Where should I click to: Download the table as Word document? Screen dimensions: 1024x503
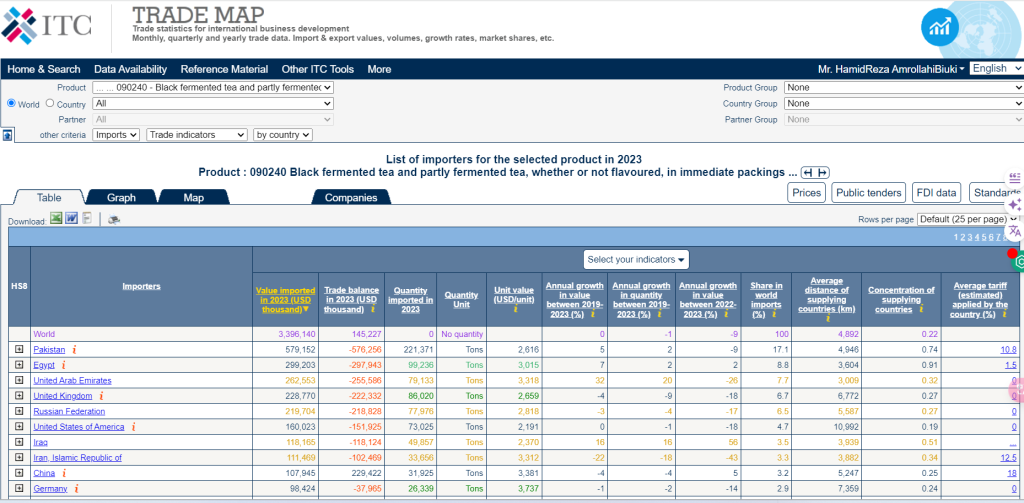coord(71,218)
